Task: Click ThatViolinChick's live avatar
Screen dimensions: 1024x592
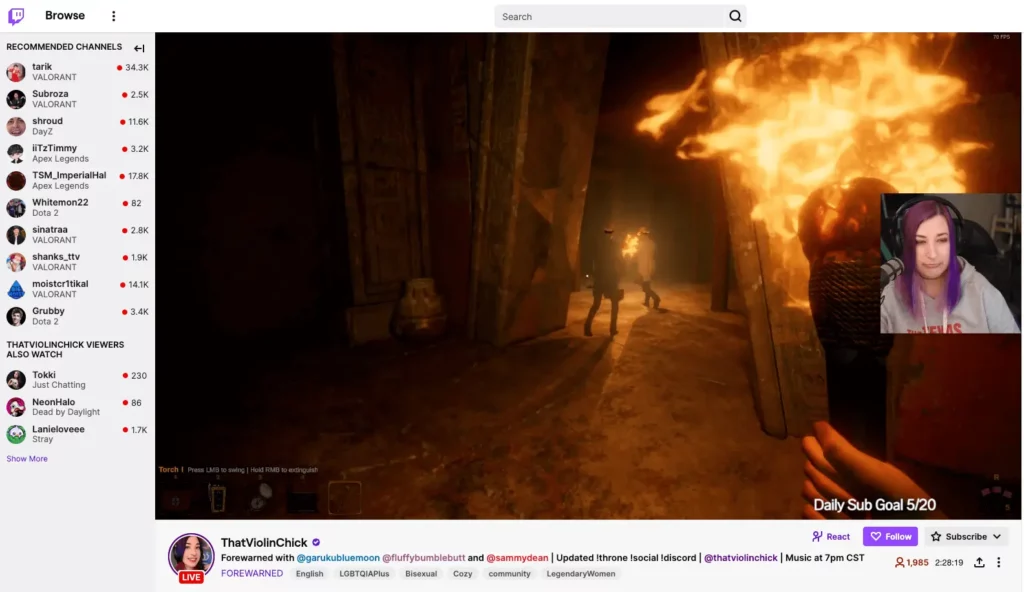Action: [191, 557]
